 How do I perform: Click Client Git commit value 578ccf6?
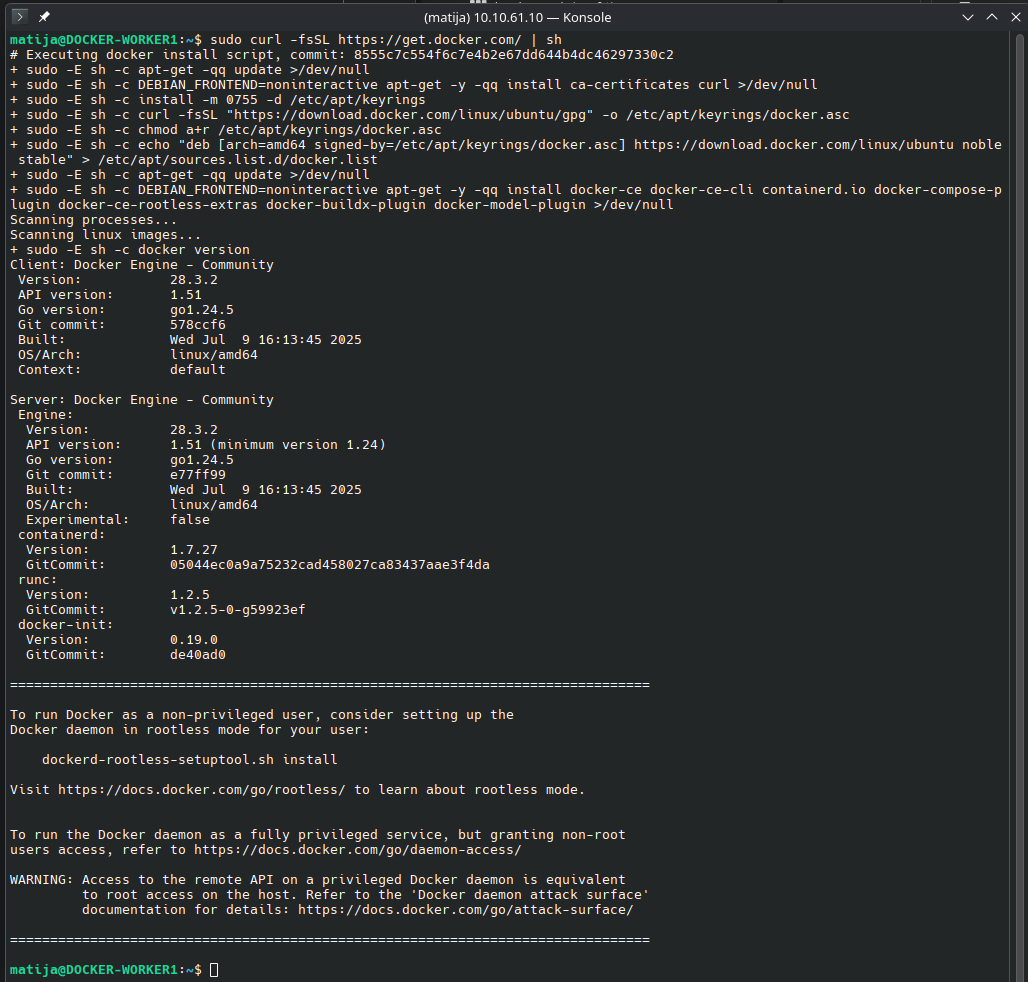pyautogui.click(x=197, y=325)
